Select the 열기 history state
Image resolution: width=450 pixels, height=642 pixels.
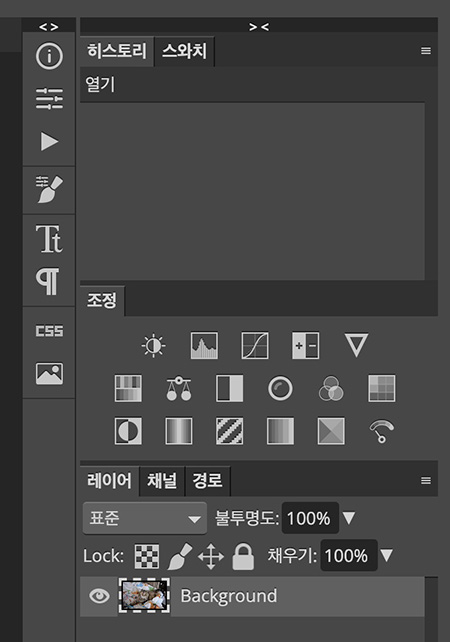(252, 85)
